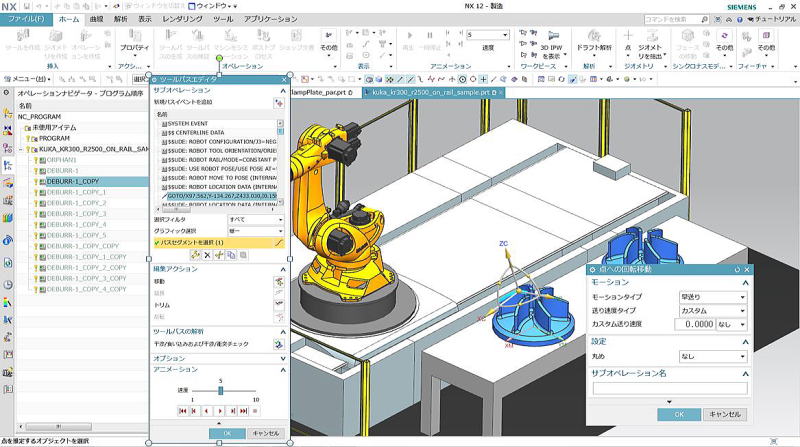Reset the Rotate to Point dialog
The width and height of the screenshot is (800, 447).
coord(737,269)
